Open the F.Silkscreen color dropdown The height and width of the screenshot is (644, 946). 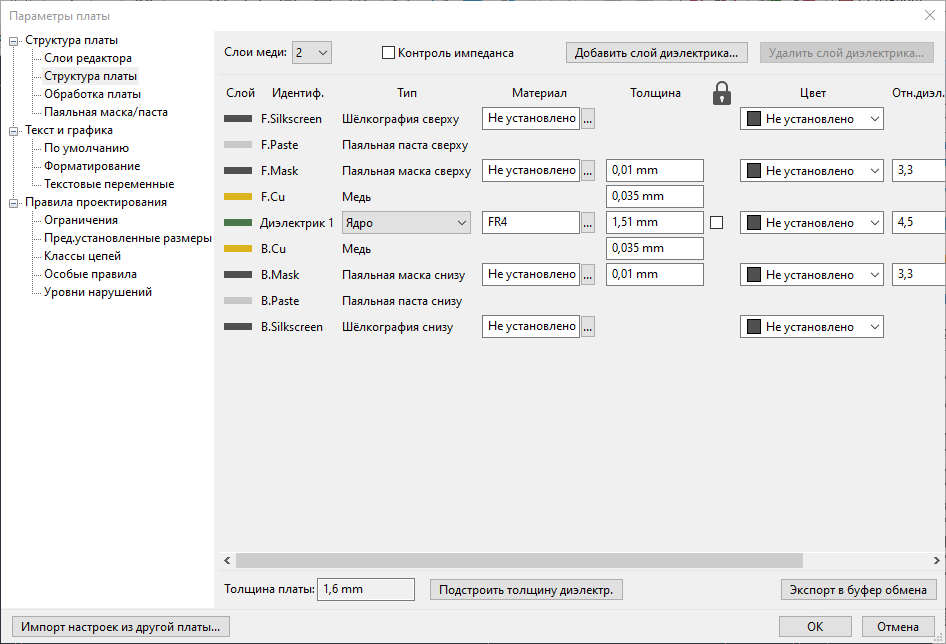click(812, 119)
